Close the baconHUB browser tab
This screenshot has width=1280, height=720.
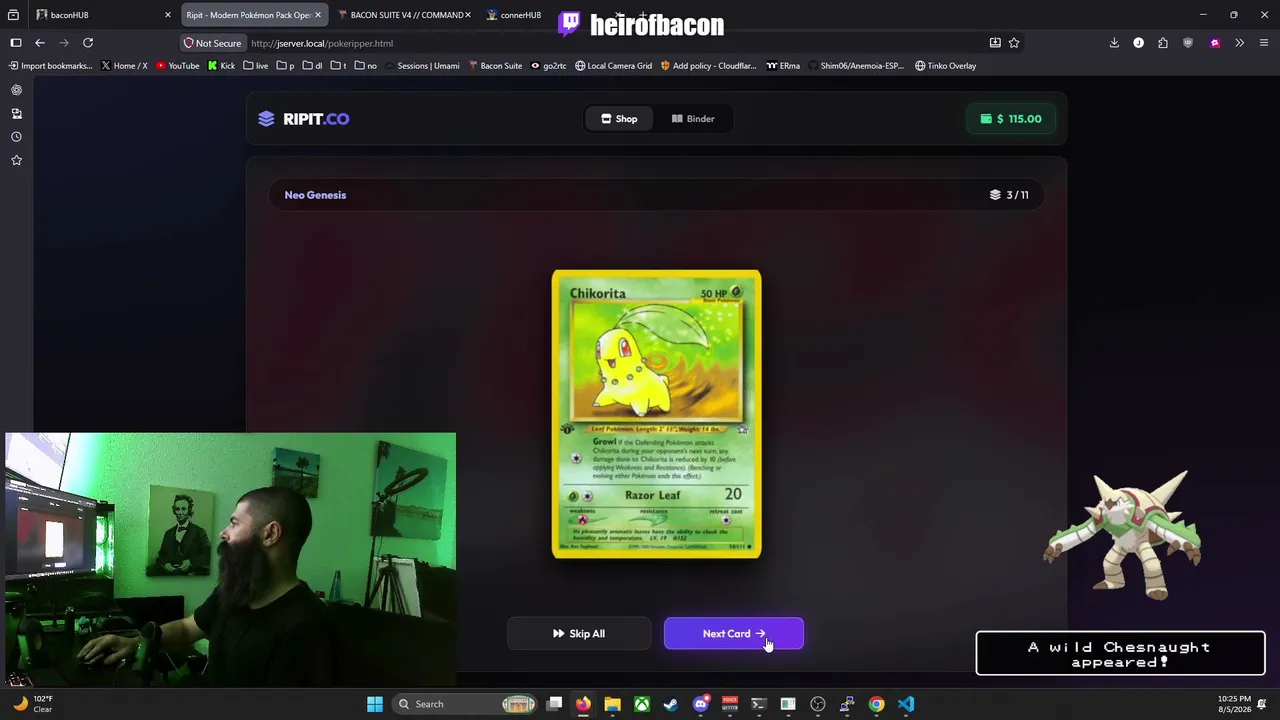(x=168, y=15)
